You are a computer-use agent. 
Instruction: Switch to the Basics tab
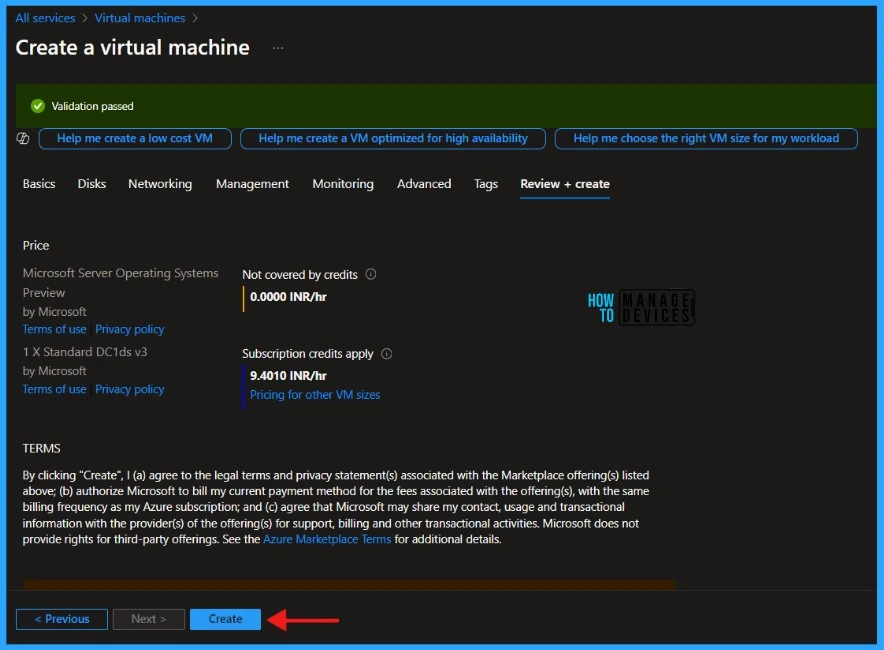(39, 184)
